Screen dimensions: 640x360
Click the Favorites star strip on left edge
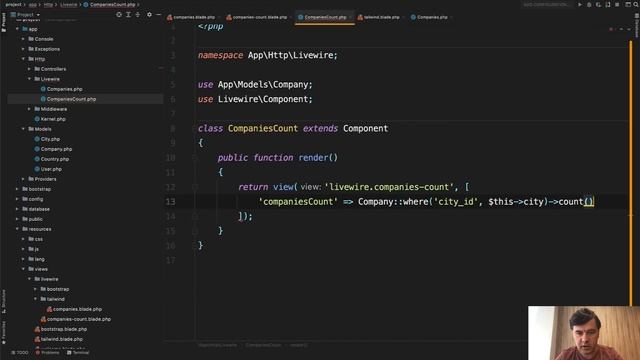[x=4, y=333]
